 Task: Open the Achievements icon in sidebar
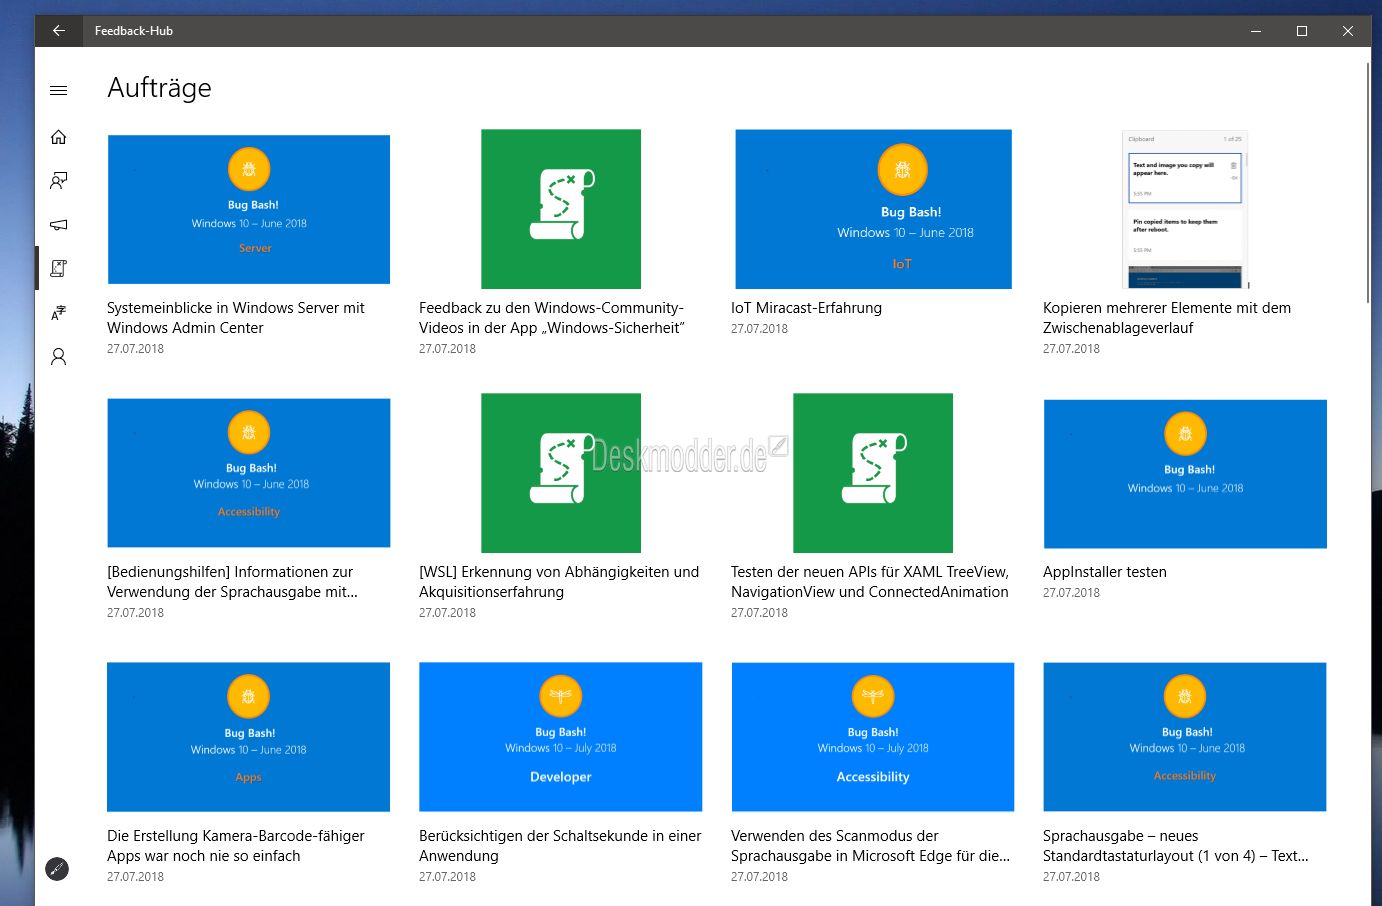[59, 313]
